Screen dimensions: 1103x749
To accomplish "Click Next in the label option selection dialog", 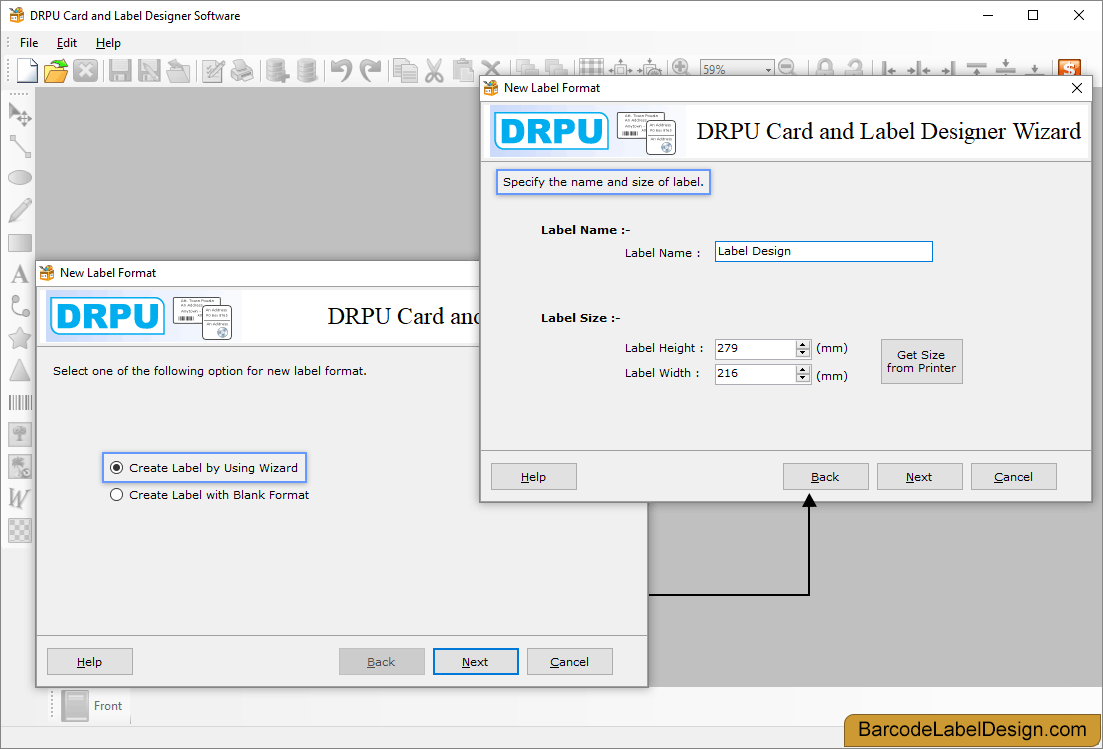I will [x=476, y=662].
